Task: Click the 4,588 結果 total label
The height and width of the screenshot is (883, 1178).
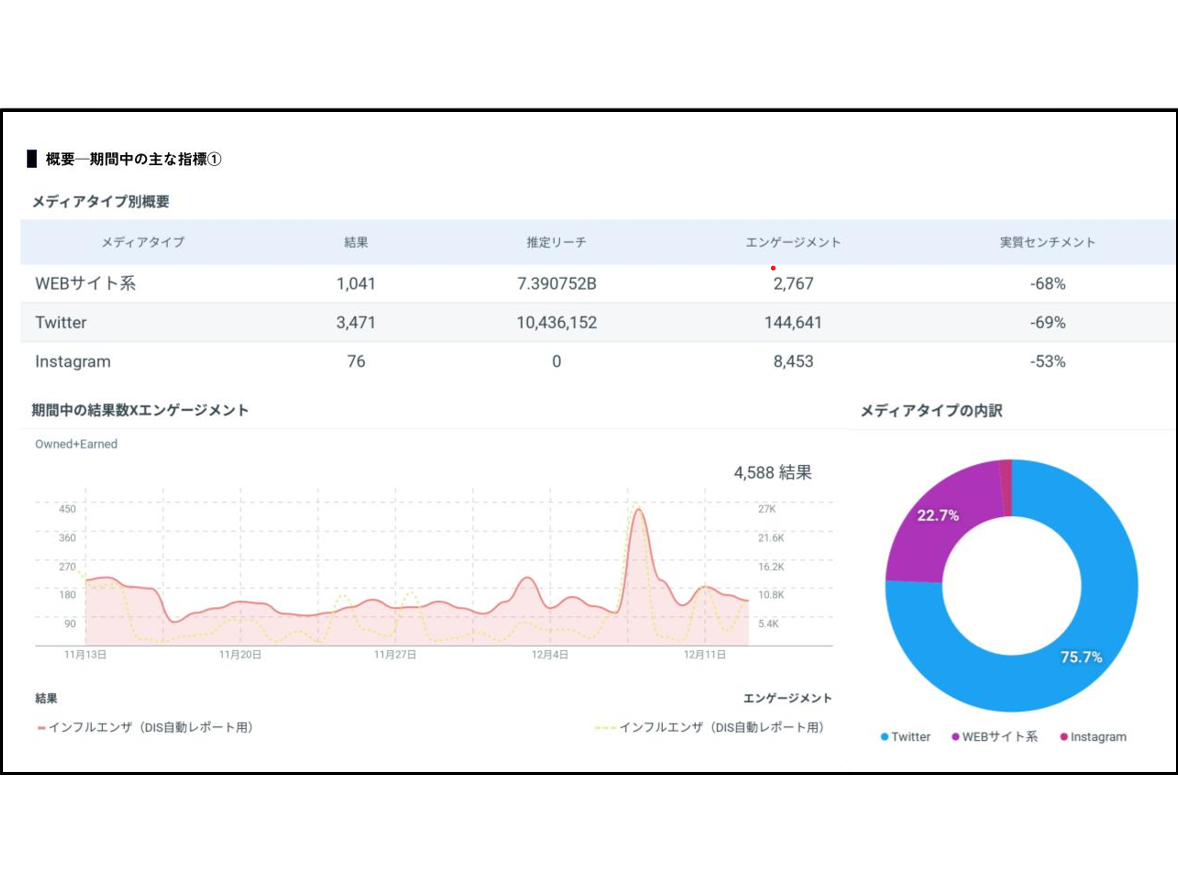Action: click(772, 473)
